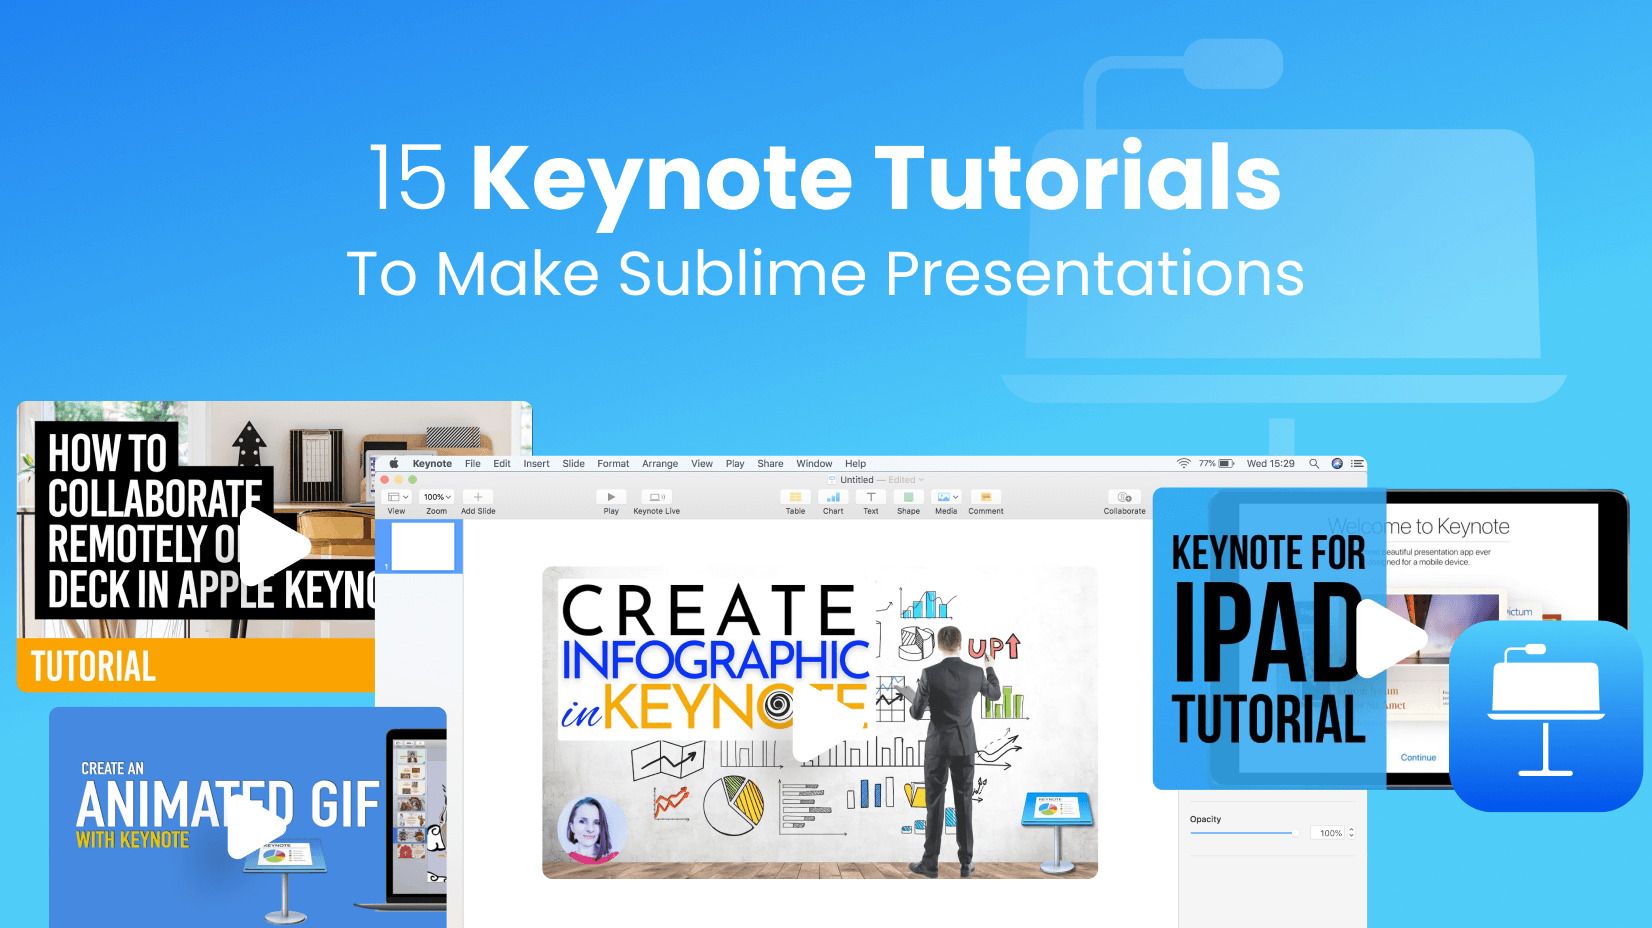The height and width of the screenshot is (928, 1652).
Task: Click the Play slideshow toolbar icon
Action: pos(611,498)
